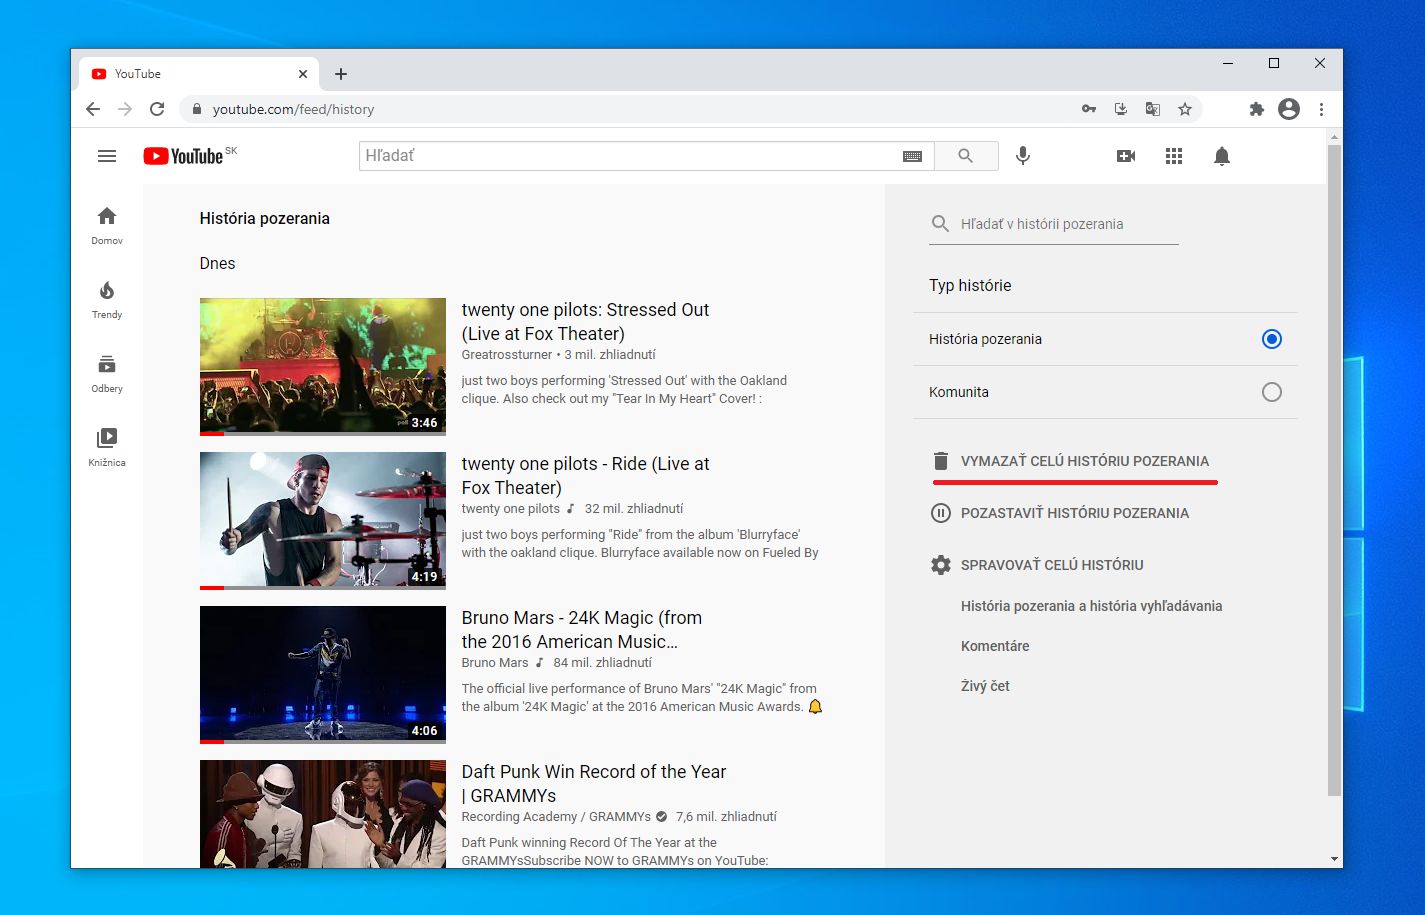
Task: Click the 'Dnes' date heading
Action: (x=217, y=264)
